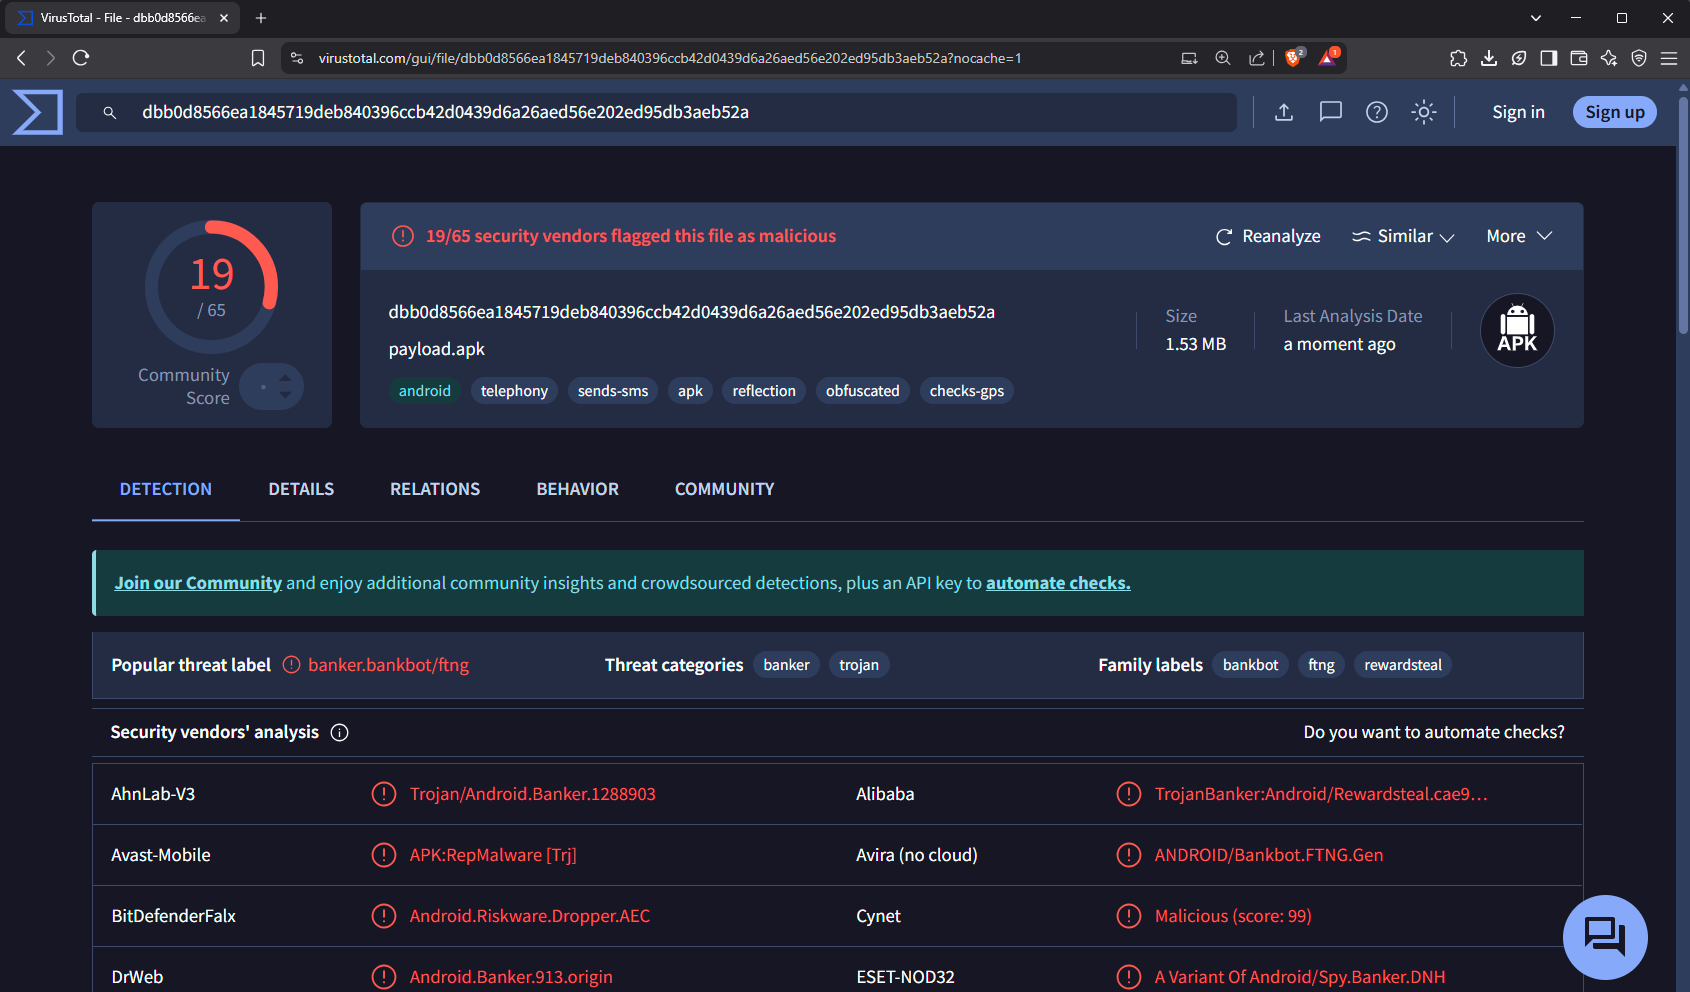Click Do you want to automate checks?
The image size is (1690, 992).
click(x=1434, y=733)
